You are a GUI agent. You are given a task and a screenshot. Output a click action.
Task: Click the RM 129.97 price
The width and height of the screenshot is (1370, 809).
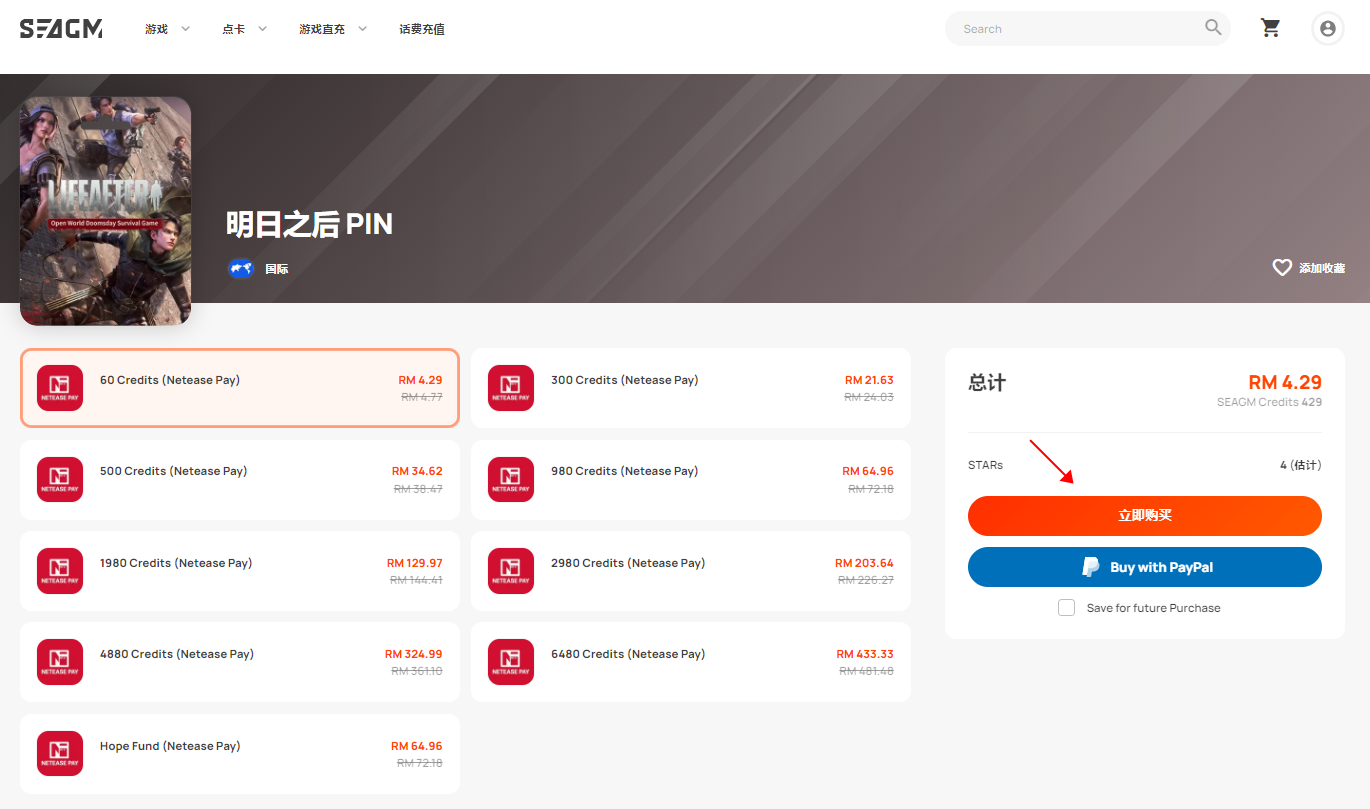point(415,563)
